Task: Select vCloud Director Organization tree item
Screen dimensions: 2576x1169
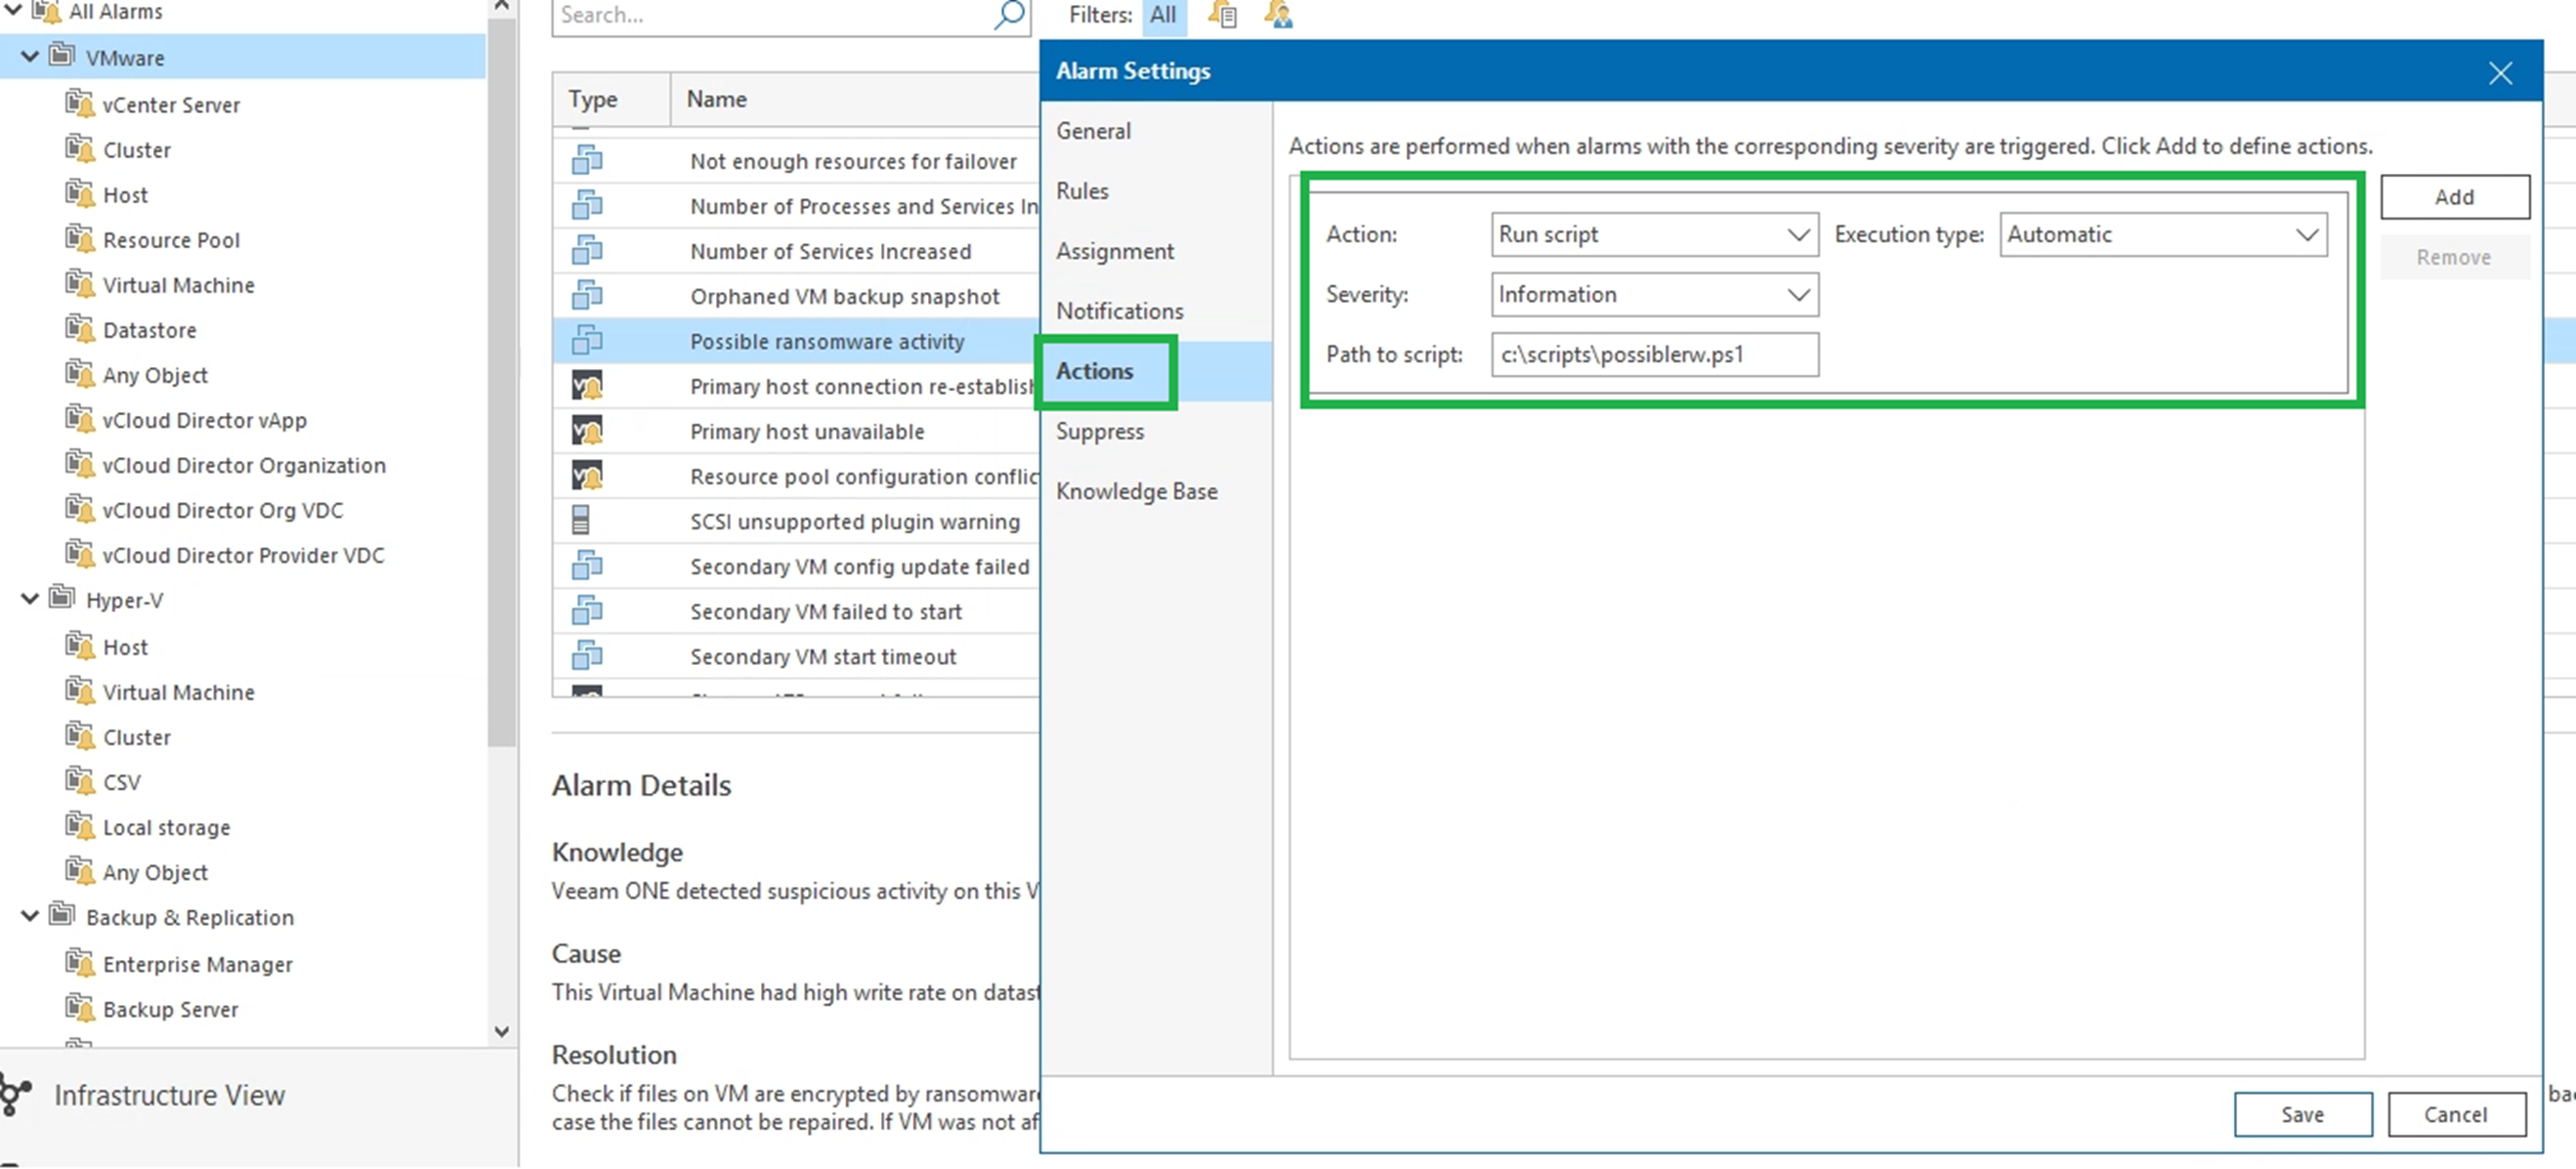Action: coord(243,465)
